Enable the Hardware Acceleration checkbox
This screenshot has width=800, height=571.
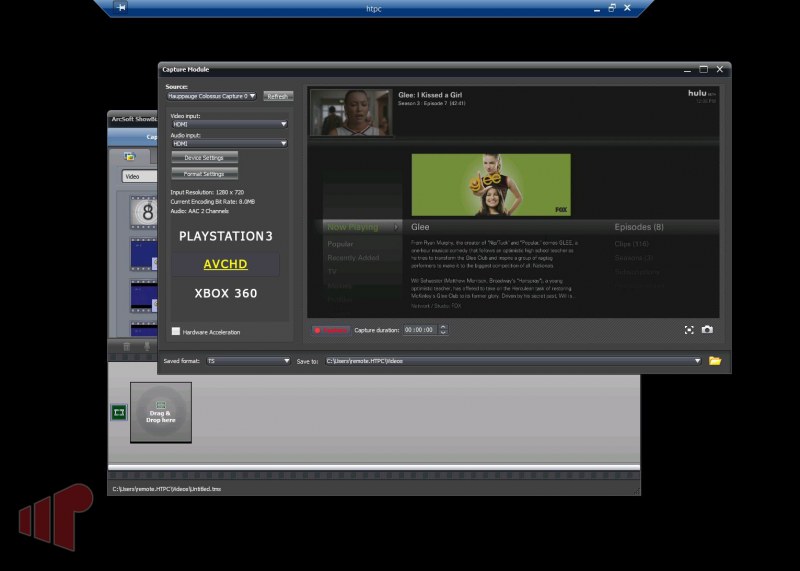(x=176, y=331)
